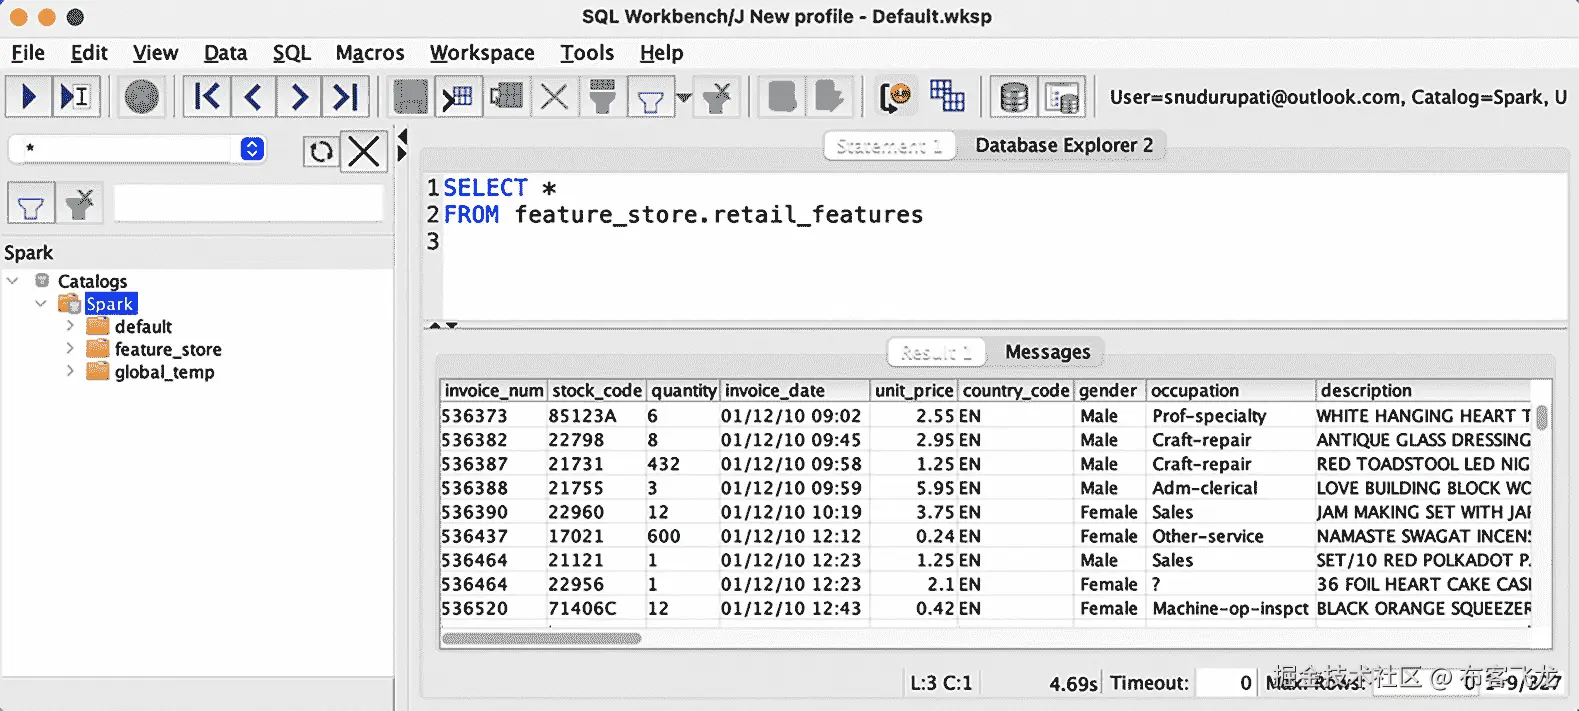Open the Workspace menu

click(482, 53)
